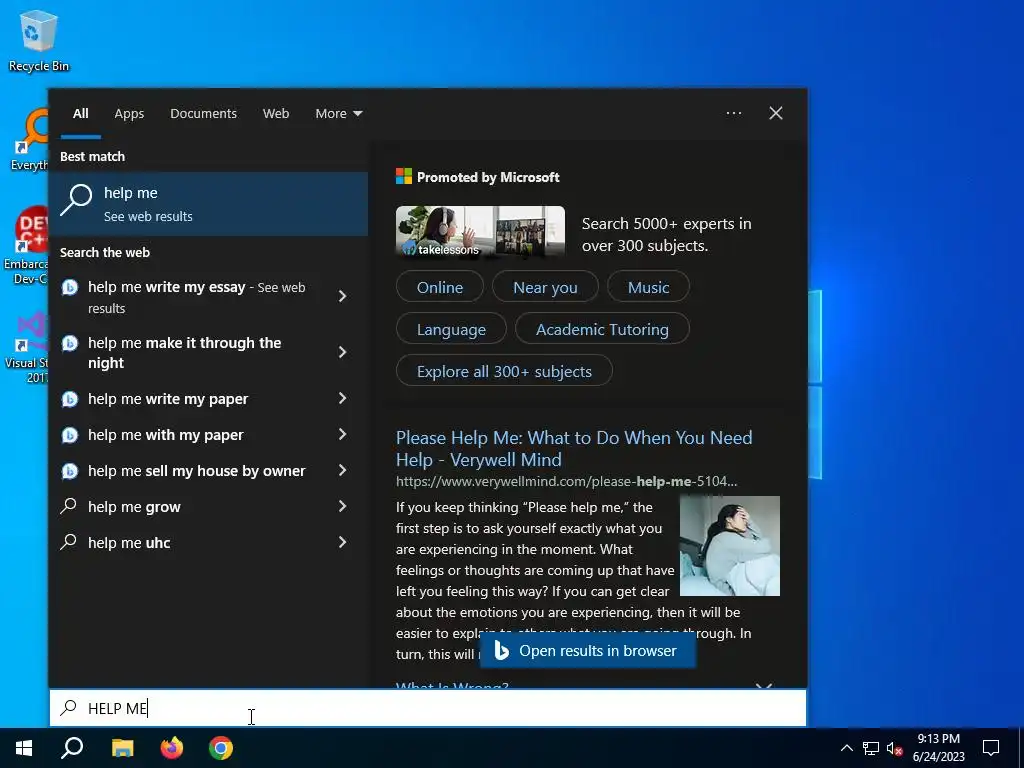
Task: Open the More dropdown
Action: tap(338, 114)
